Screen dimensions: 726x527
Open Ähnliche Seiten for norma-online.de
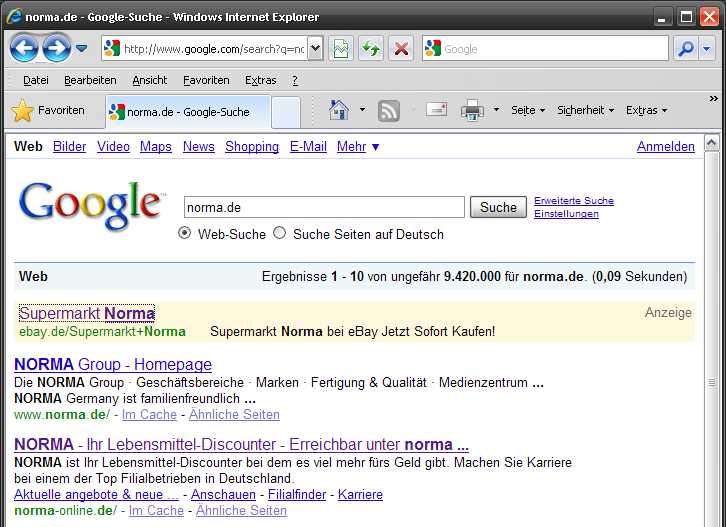(241, 510)
